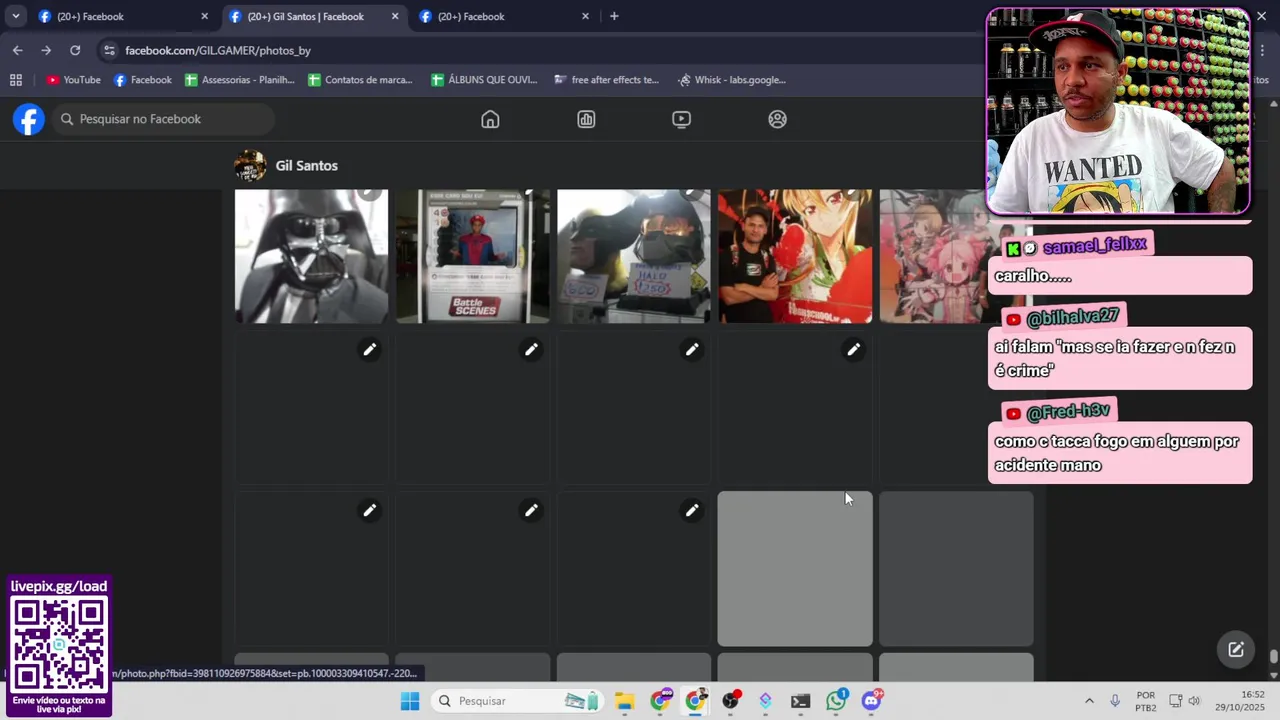The height and width of the screenshot is (720, 1280).
Task: Click the site info icon in address bar
Action: click(109, 50)
